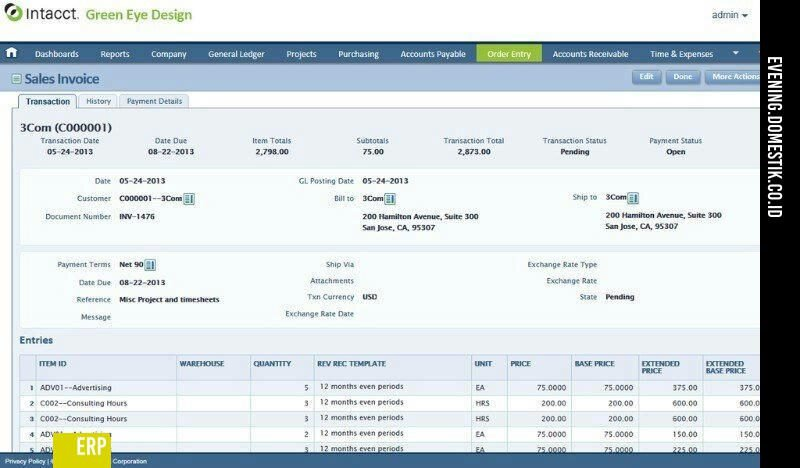The width and height of the screenshot is (800, 468).
Task: Open the Reports menu
Action: 115,54
